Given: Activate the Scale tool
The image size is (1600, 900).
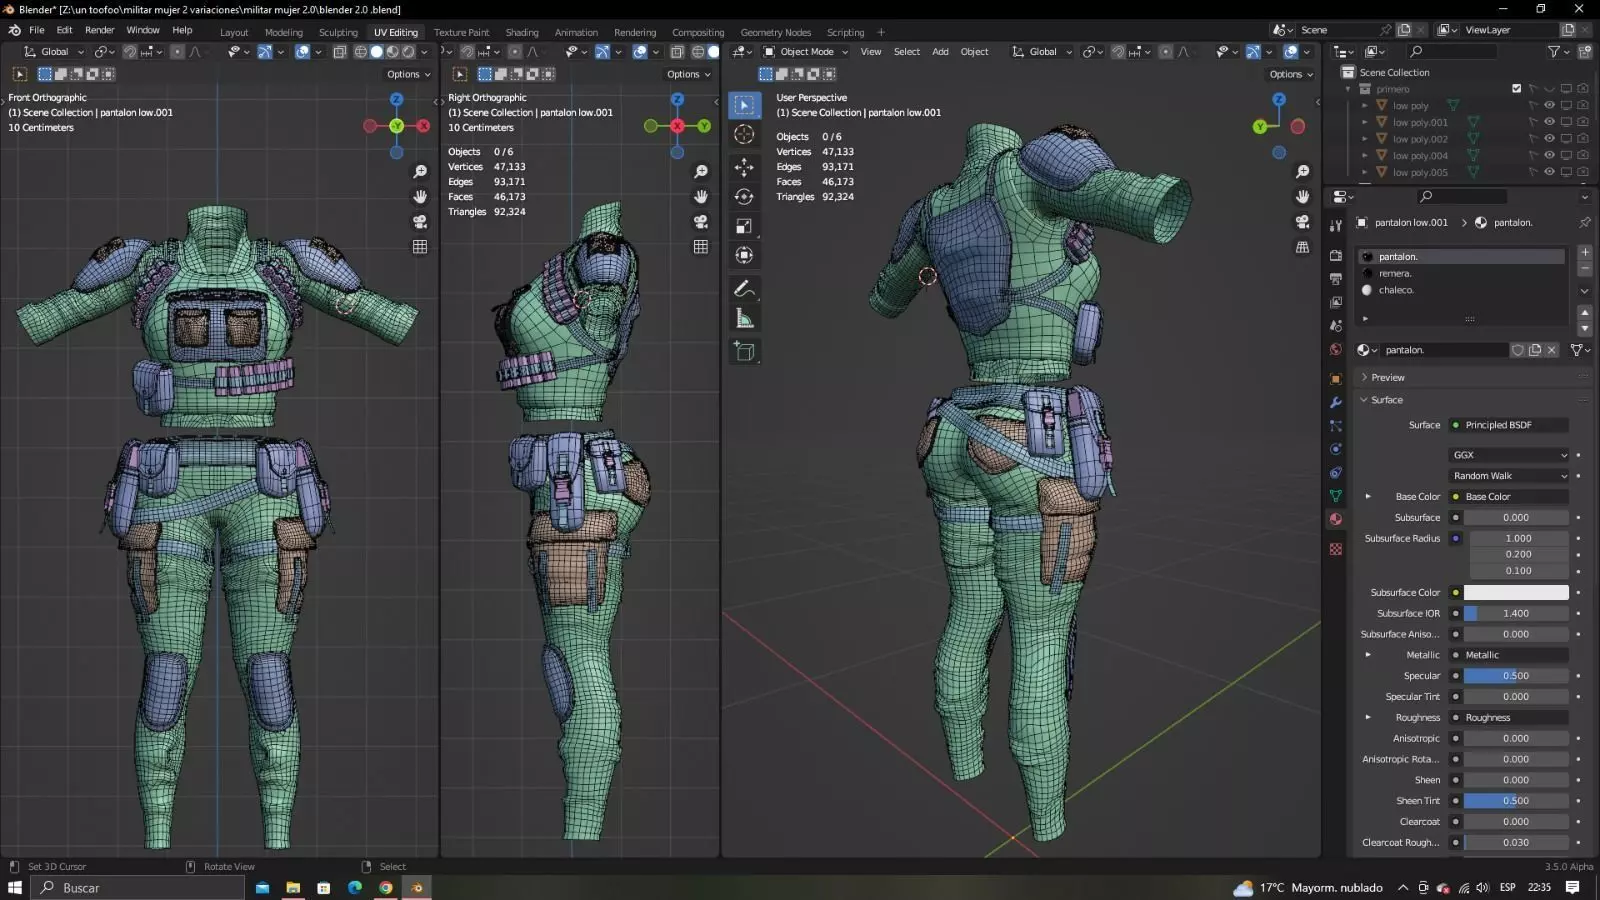Looking at the screenshot, I should tap(744, 226).
